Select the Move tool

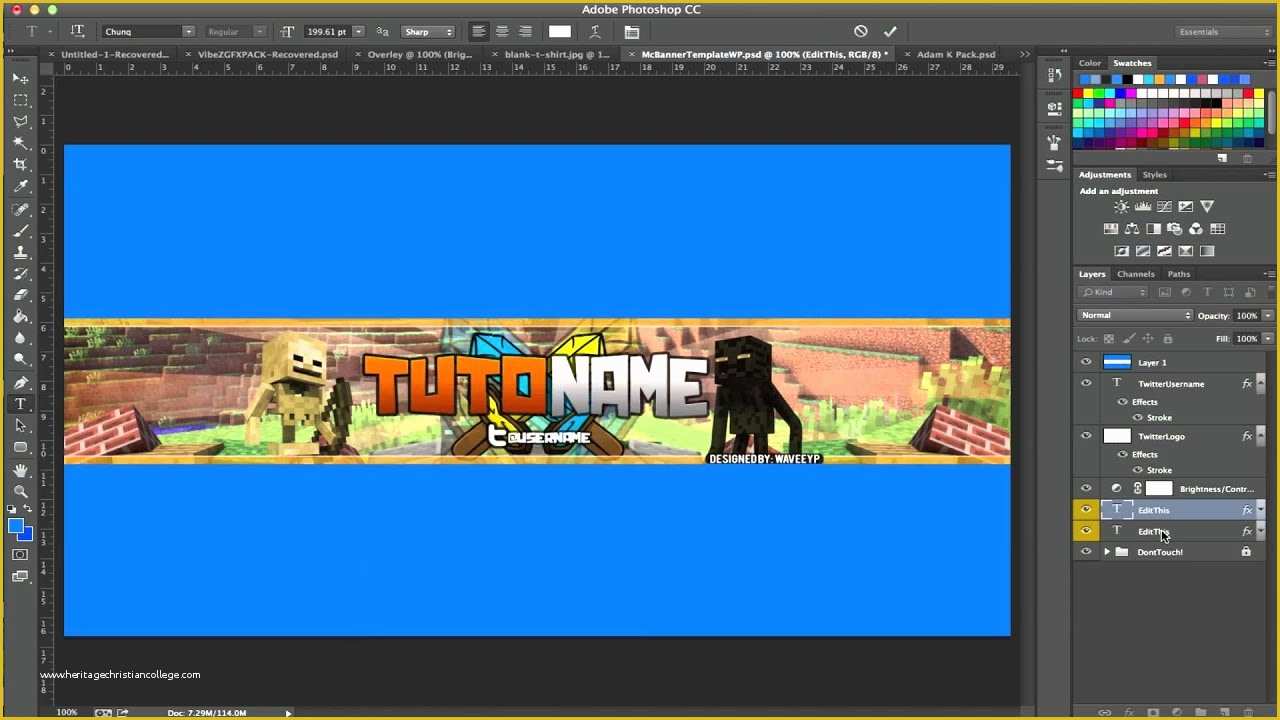pyautogui.click(x=20, y=78)
